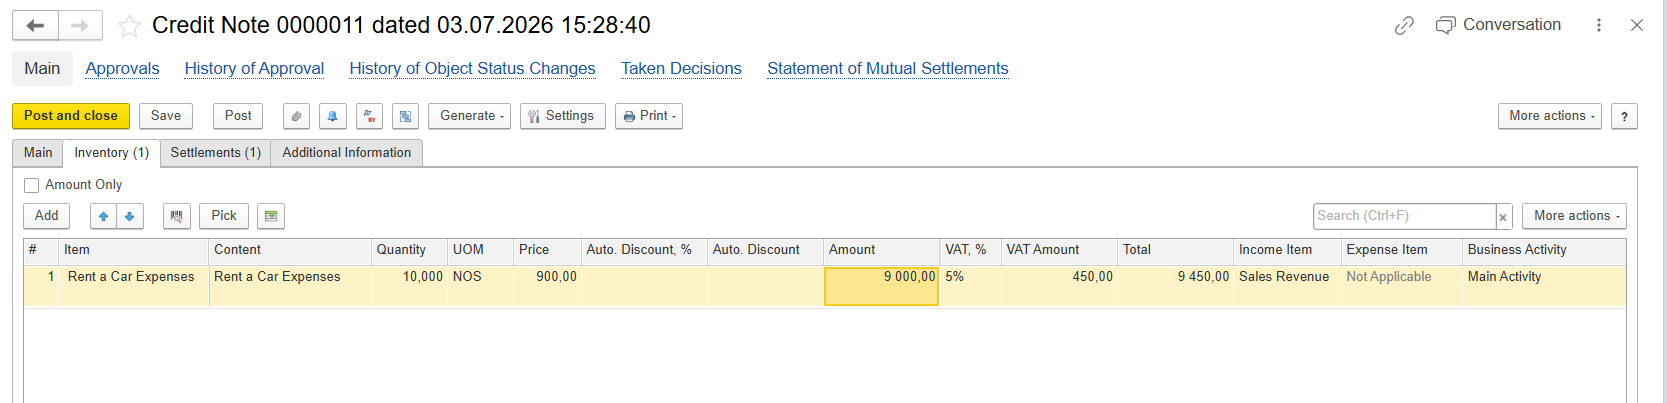Copy link with the chain icon
This screenshot has width=1667, height=403.
[1404, 25]
